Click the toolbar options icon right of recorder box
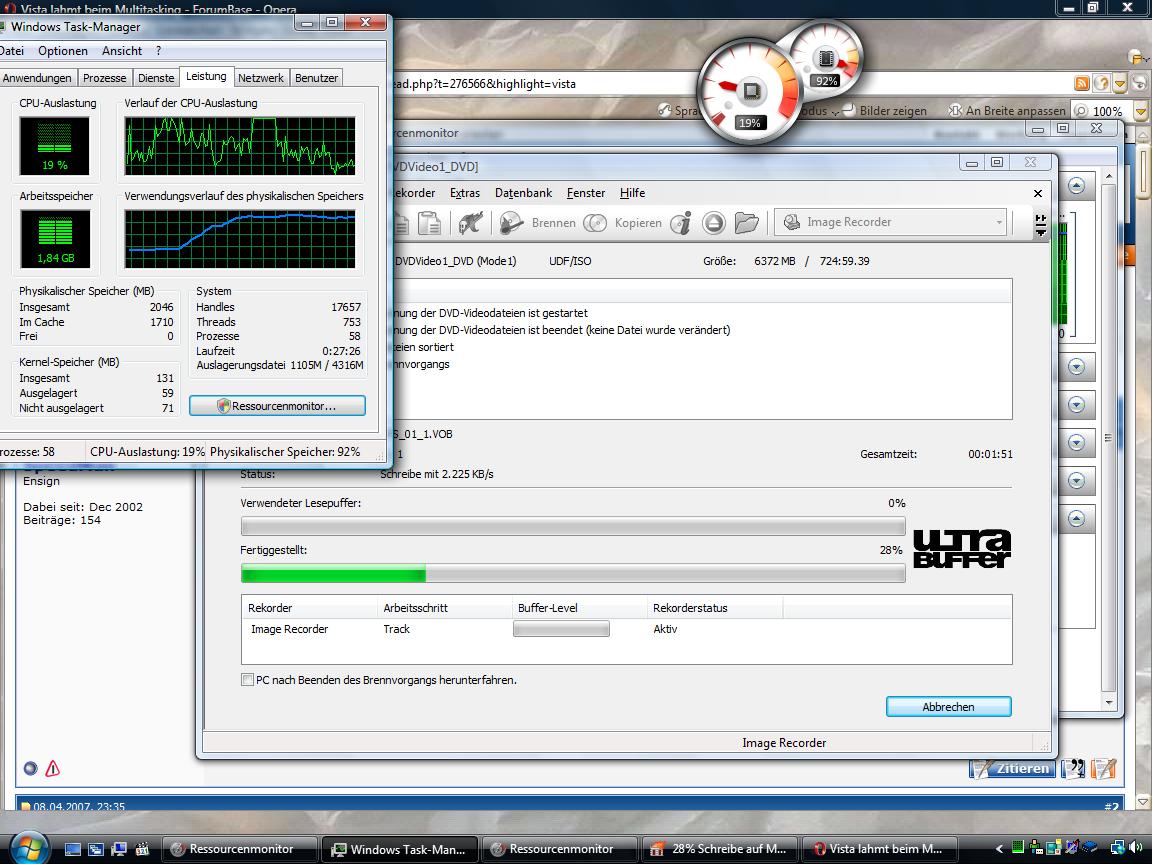 [1040, 225]
